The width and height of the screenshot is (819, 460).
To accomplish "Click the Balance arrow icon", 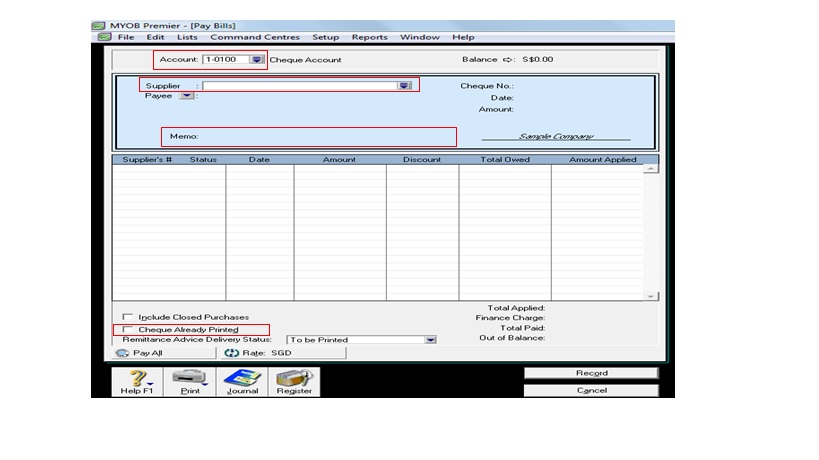I will (507, 60).
